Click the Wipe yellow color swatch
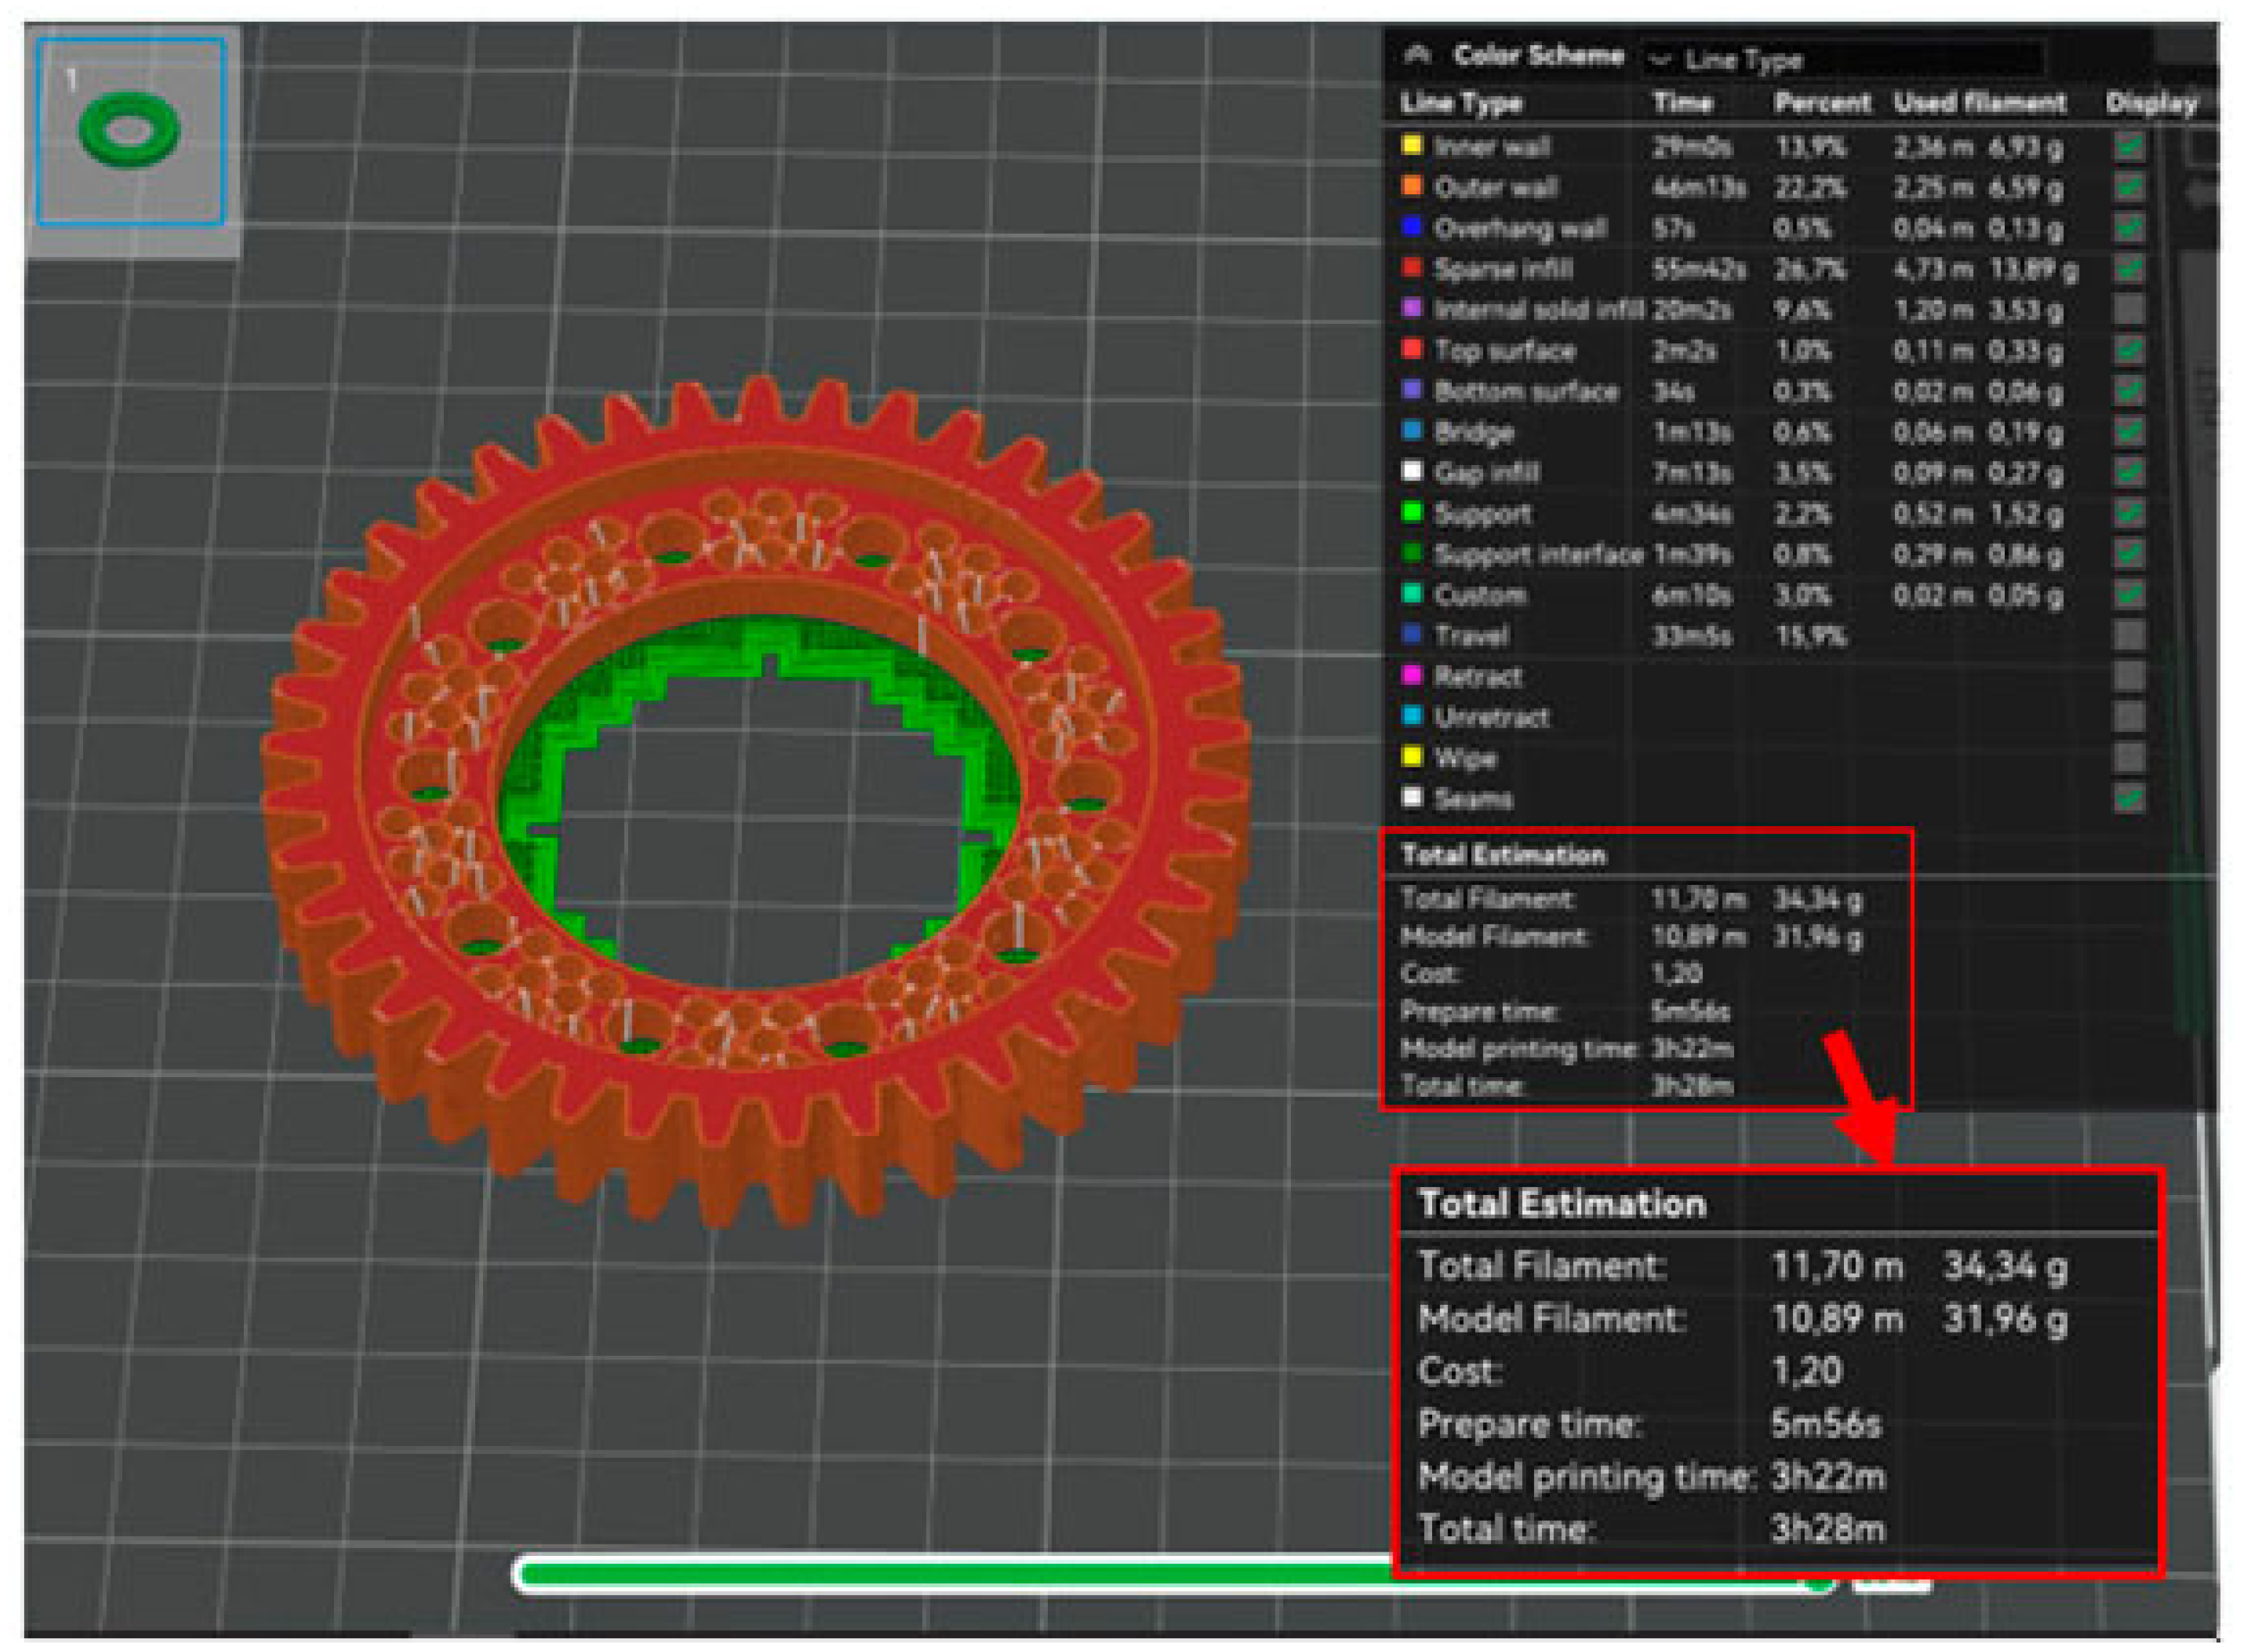The height and width of the screenshot is (1652, 2242). pos(1412,757)
